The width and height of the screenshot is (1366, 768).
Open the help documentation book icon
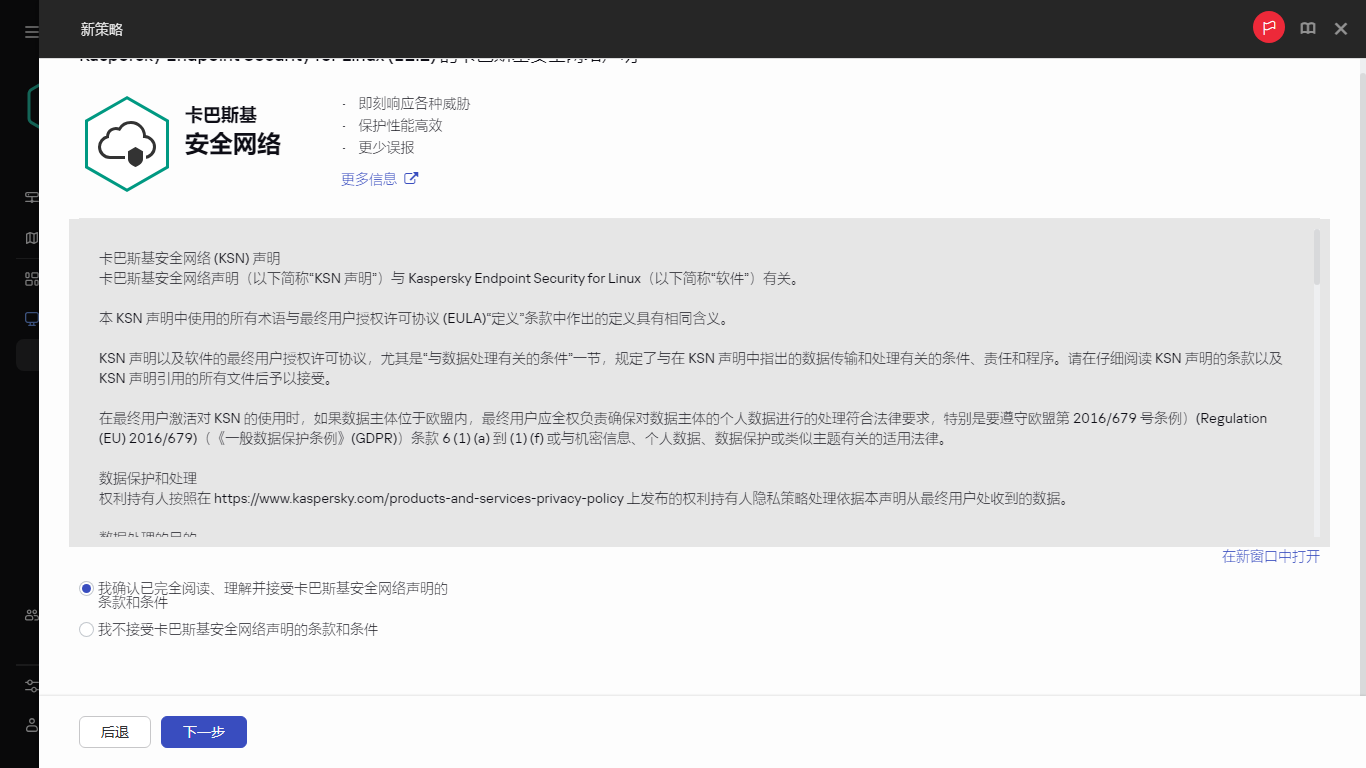(1308, 28)
